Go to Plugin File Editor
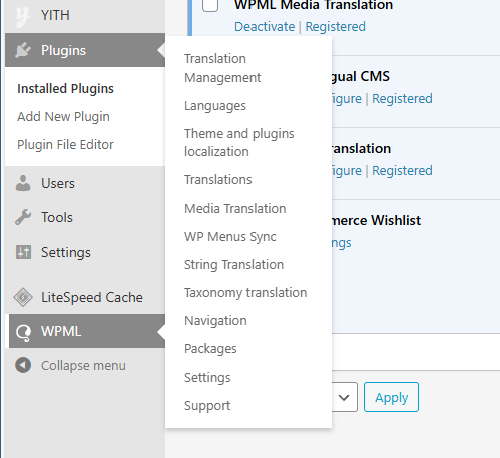This screenshot has width=500, height=458. [65, 145]
